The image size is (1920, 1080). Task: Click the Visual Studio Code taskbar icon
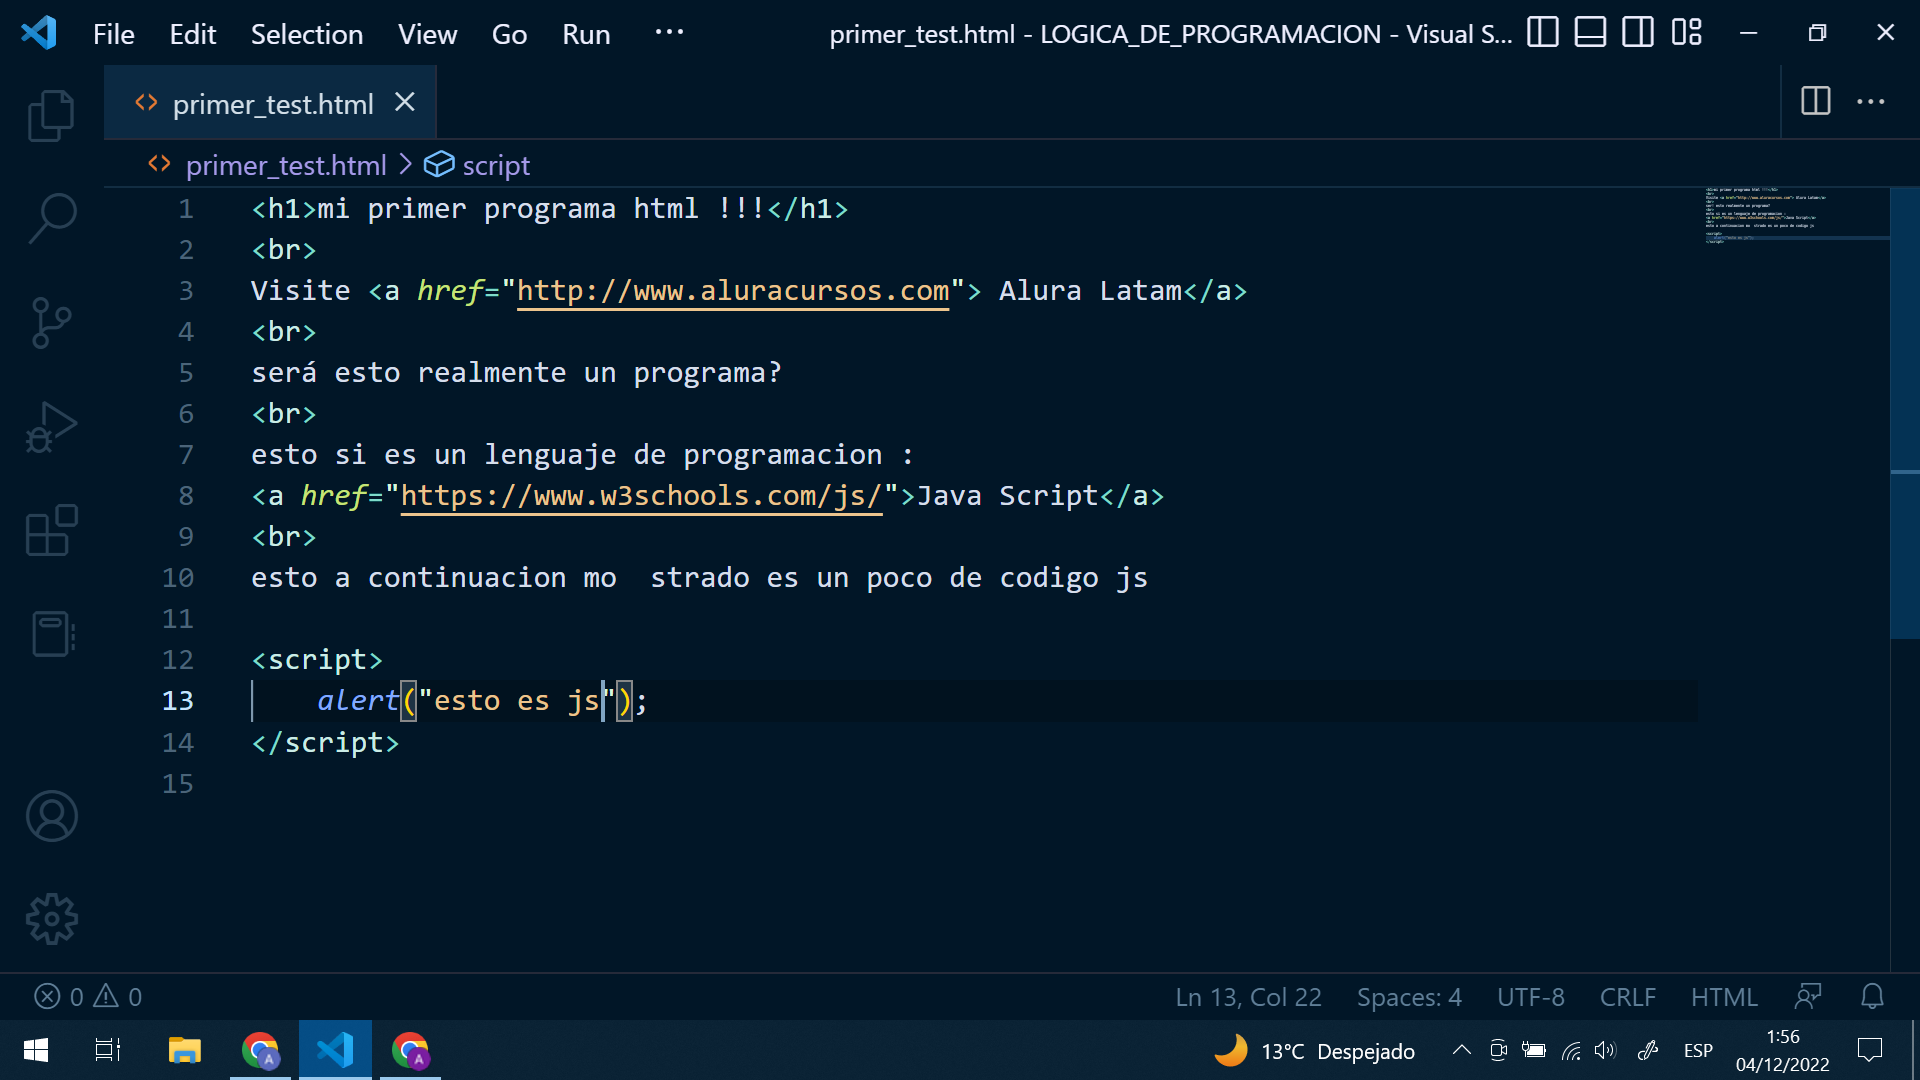(x=335, y=1050)
